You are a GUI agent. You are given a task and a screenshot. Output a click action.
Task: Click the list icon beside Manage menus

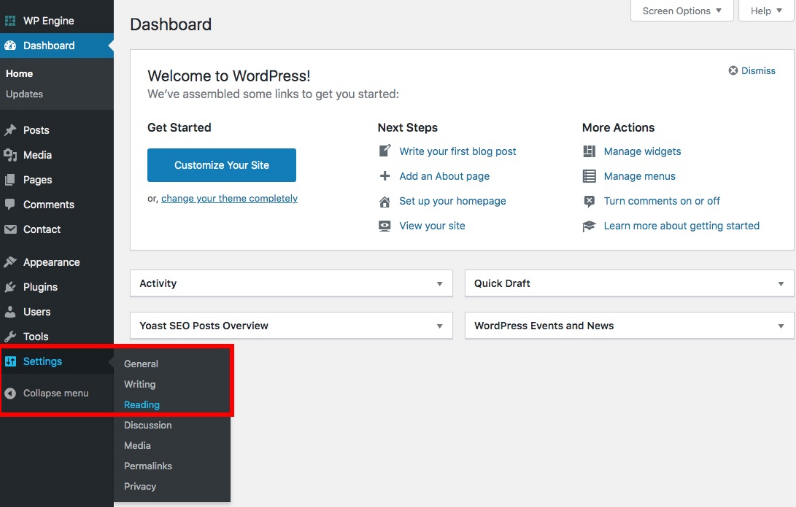[589, 176]
